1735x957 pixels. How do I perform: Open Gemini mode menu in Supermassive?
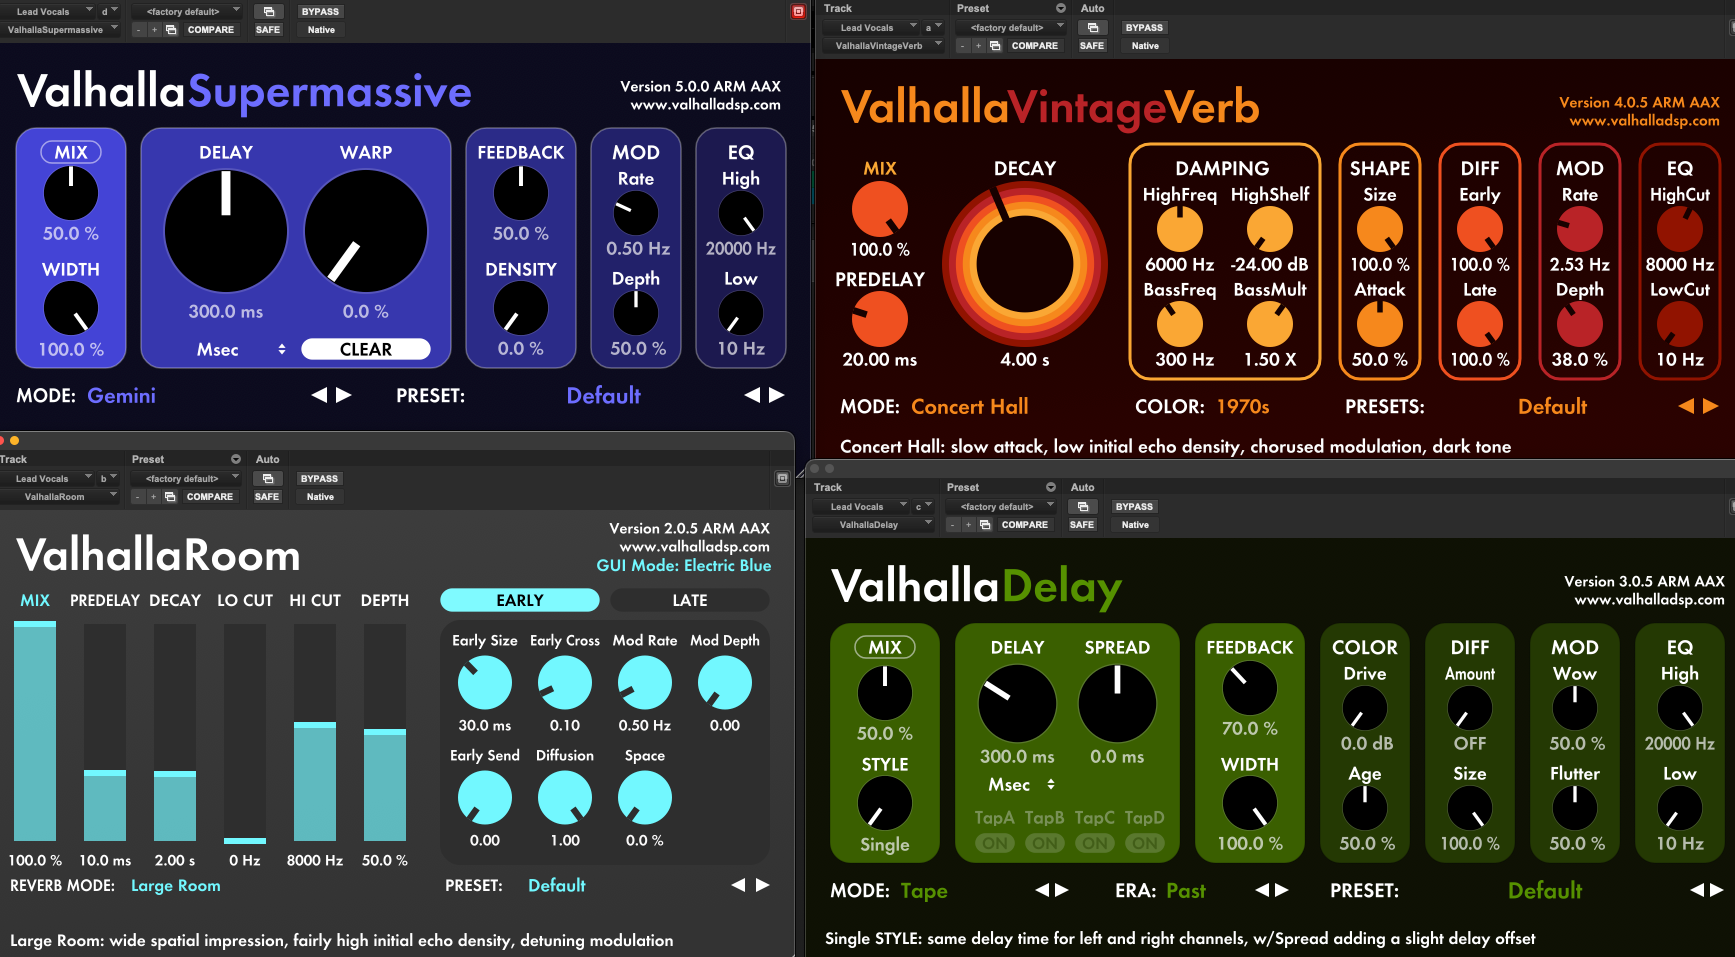(121, 395)
